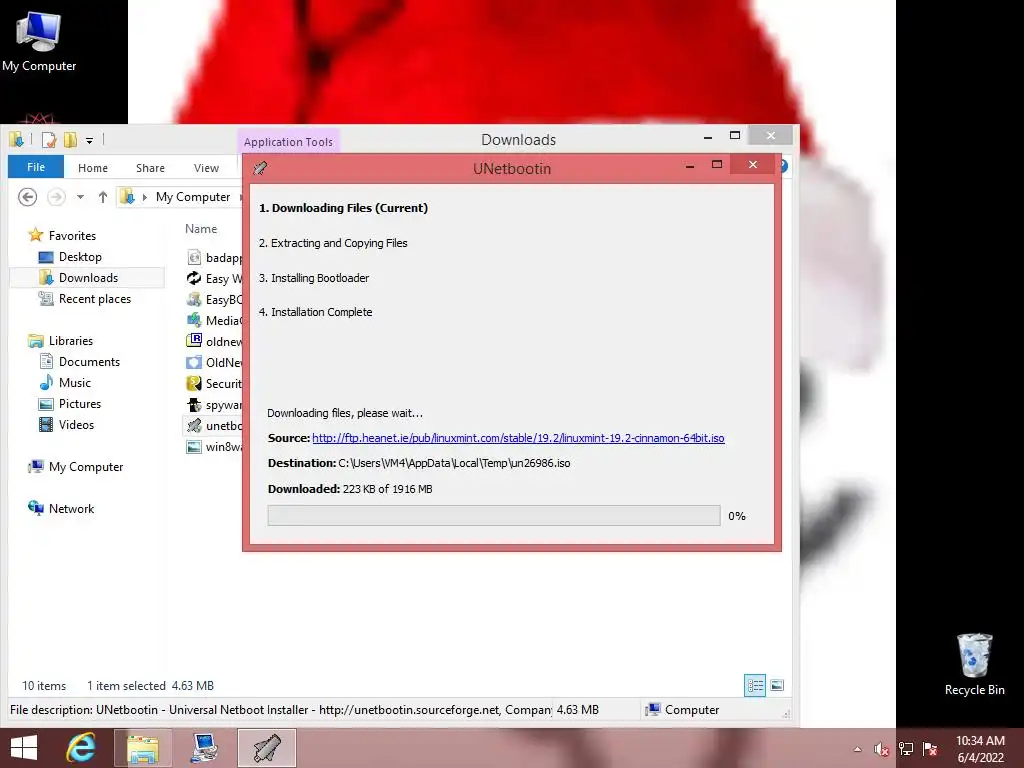This screenshot has width=1024, height=768.
Task: Open My Computer desktop icon
Action: coord(39,42)
